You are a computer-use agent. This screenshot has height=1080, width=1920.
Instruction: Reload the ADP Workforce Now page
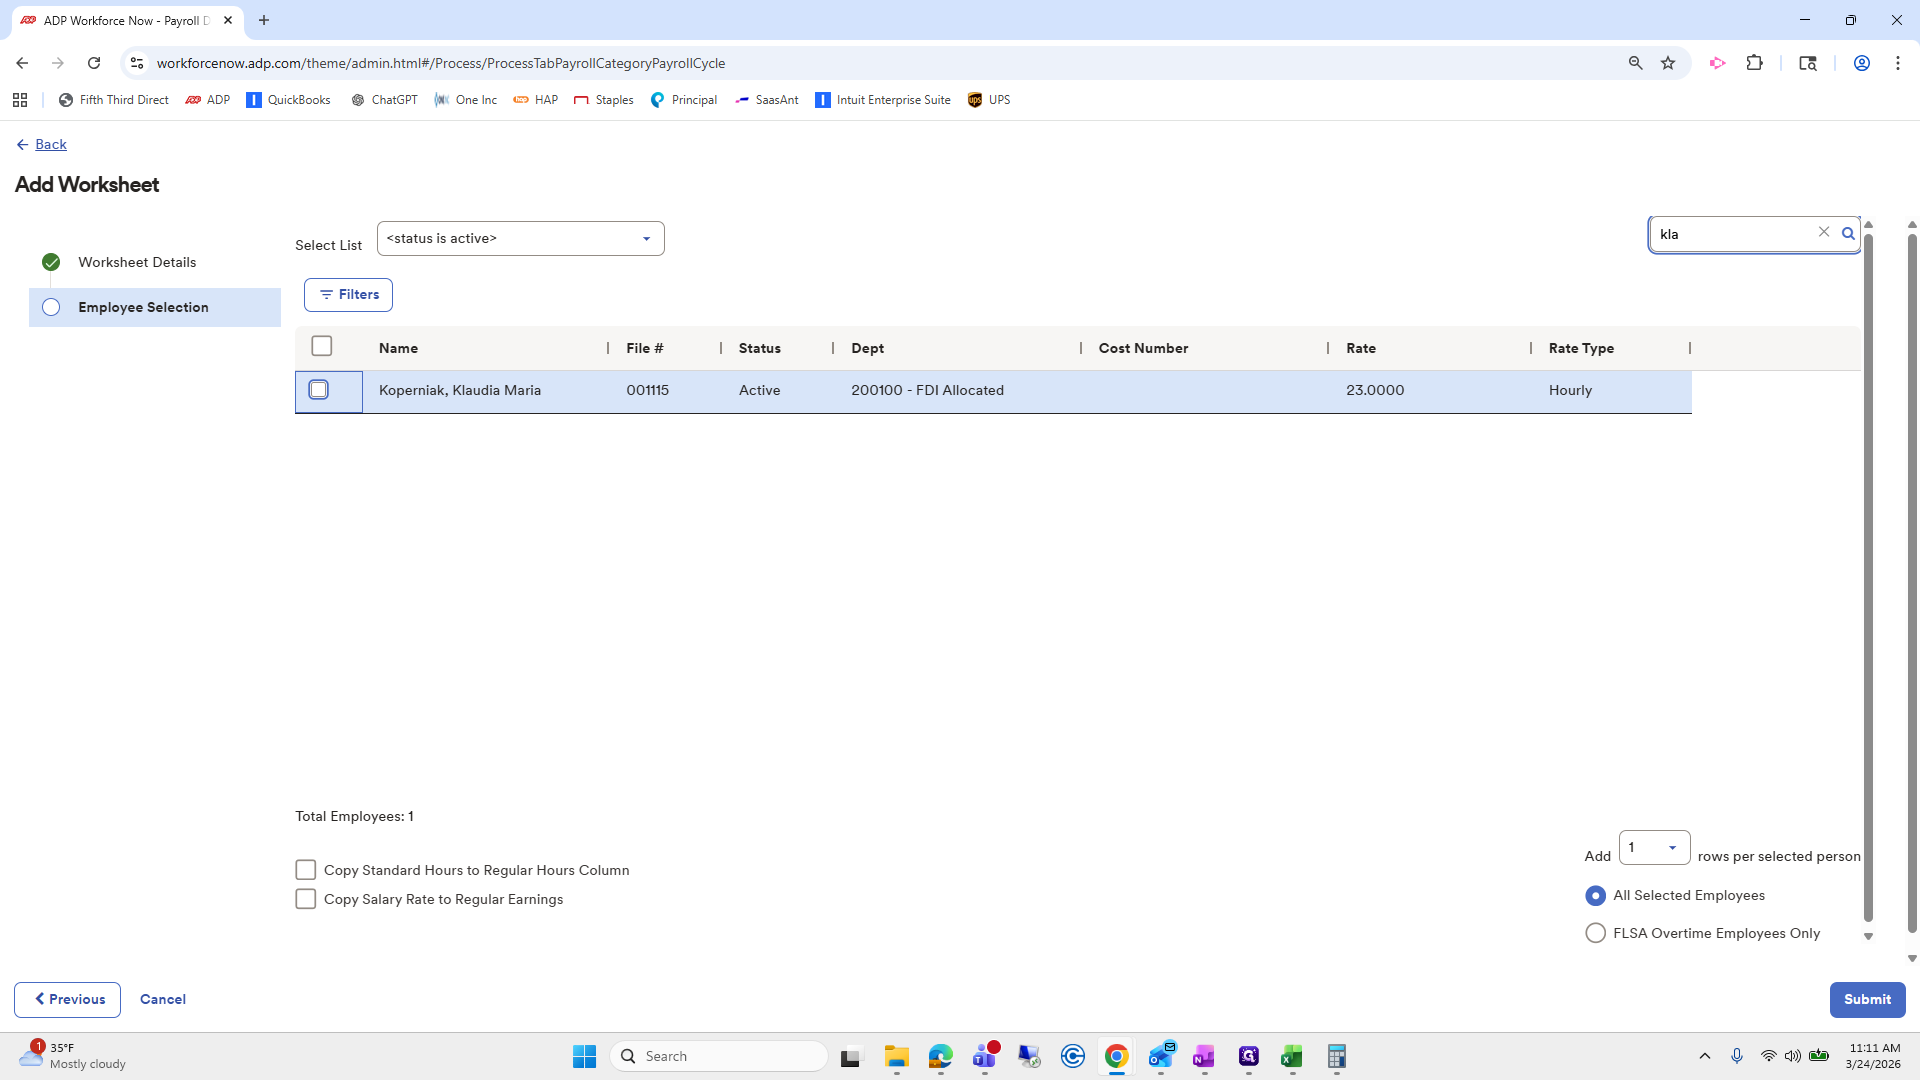coord(94,63)
